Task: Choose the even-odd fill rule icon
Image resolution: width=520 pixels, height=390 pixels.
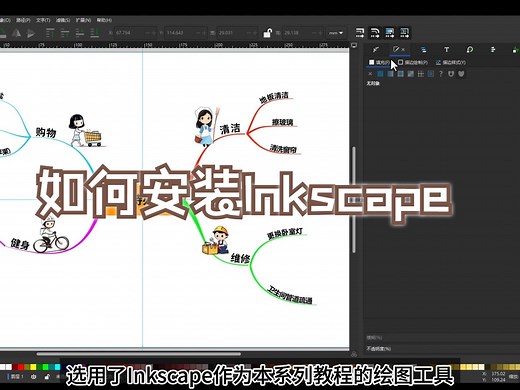Action: coord(451,74)
